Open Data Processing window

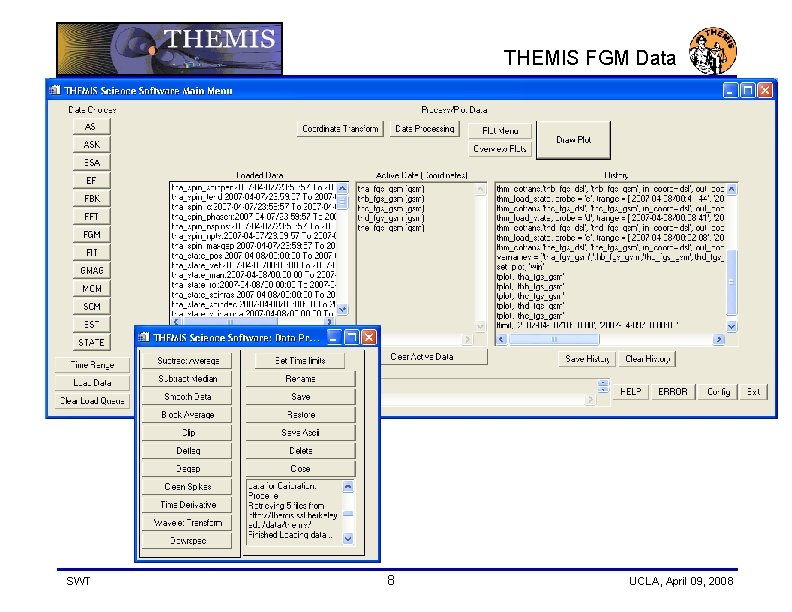click(x=425, y=129)
